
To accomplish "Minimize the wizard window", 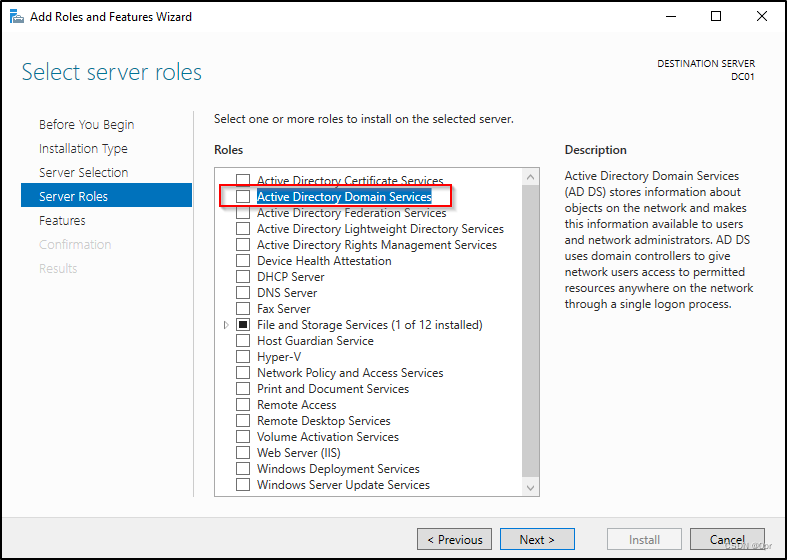I will [671, 17].
